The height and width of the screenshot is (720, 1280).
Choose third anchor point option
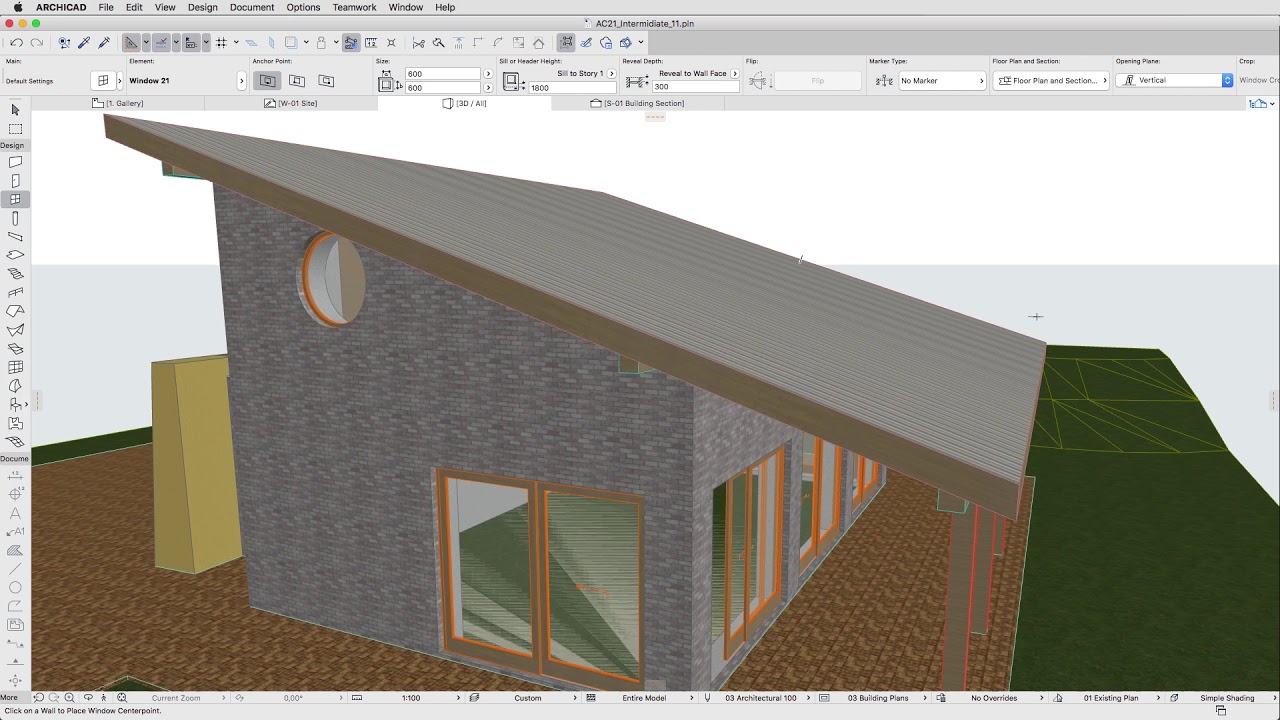click(x=325, y=80)
